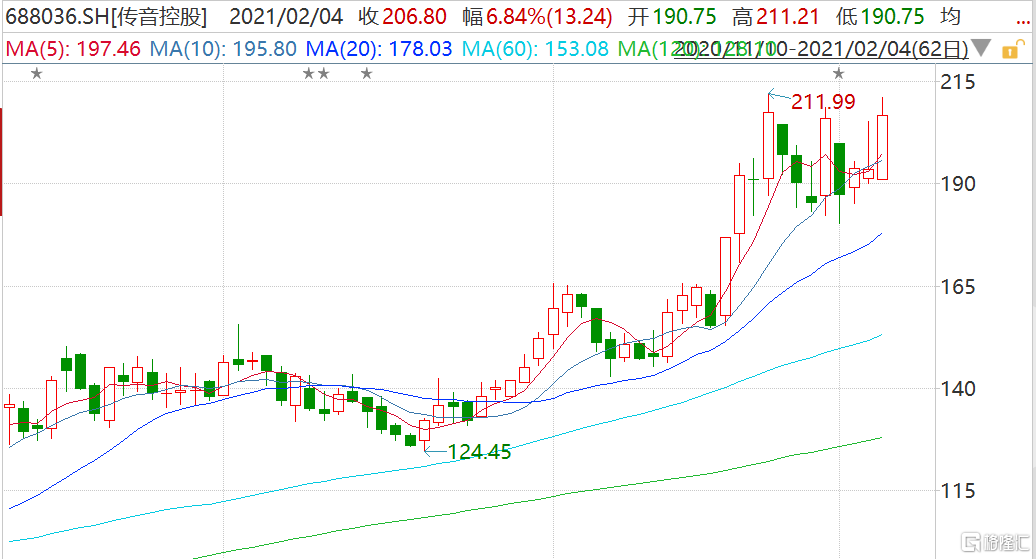This screenshot has height=559, width=1036.
Task: Click the change value 幅 6.84%(13.24)
Action: (537, 17)
